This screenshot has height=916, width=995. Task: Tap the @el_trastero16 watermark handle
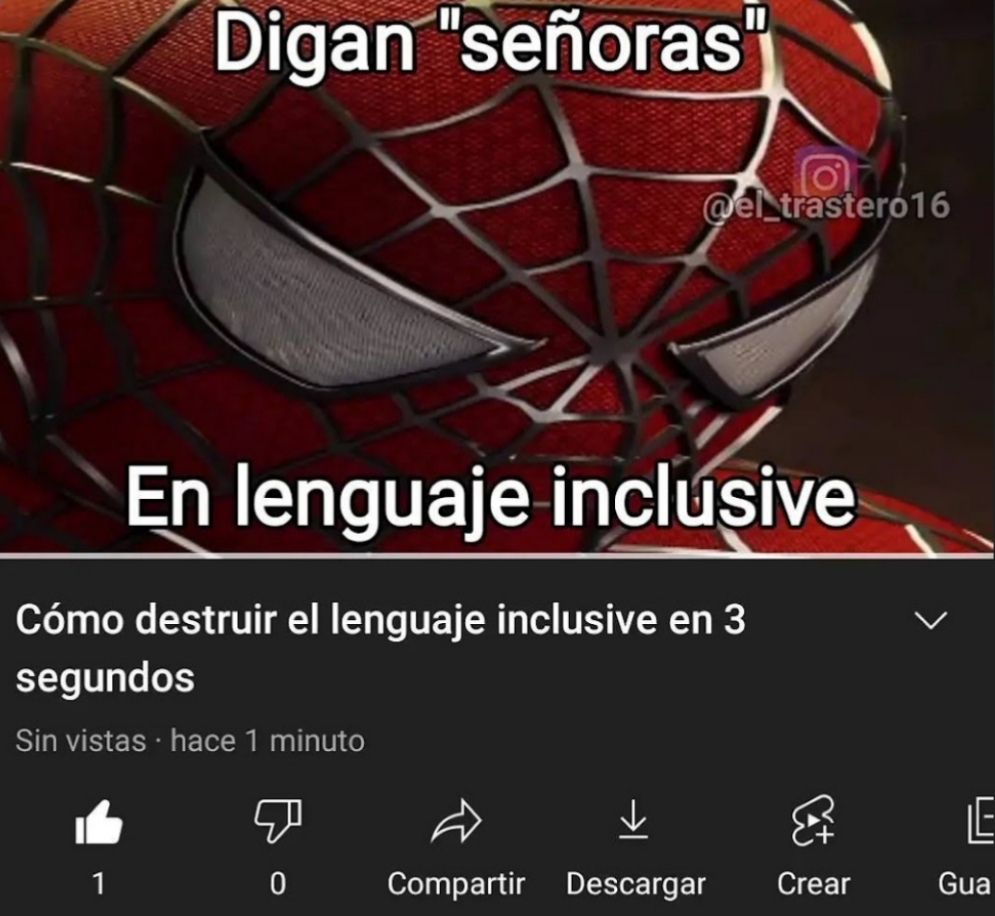(x=827, y=206)
